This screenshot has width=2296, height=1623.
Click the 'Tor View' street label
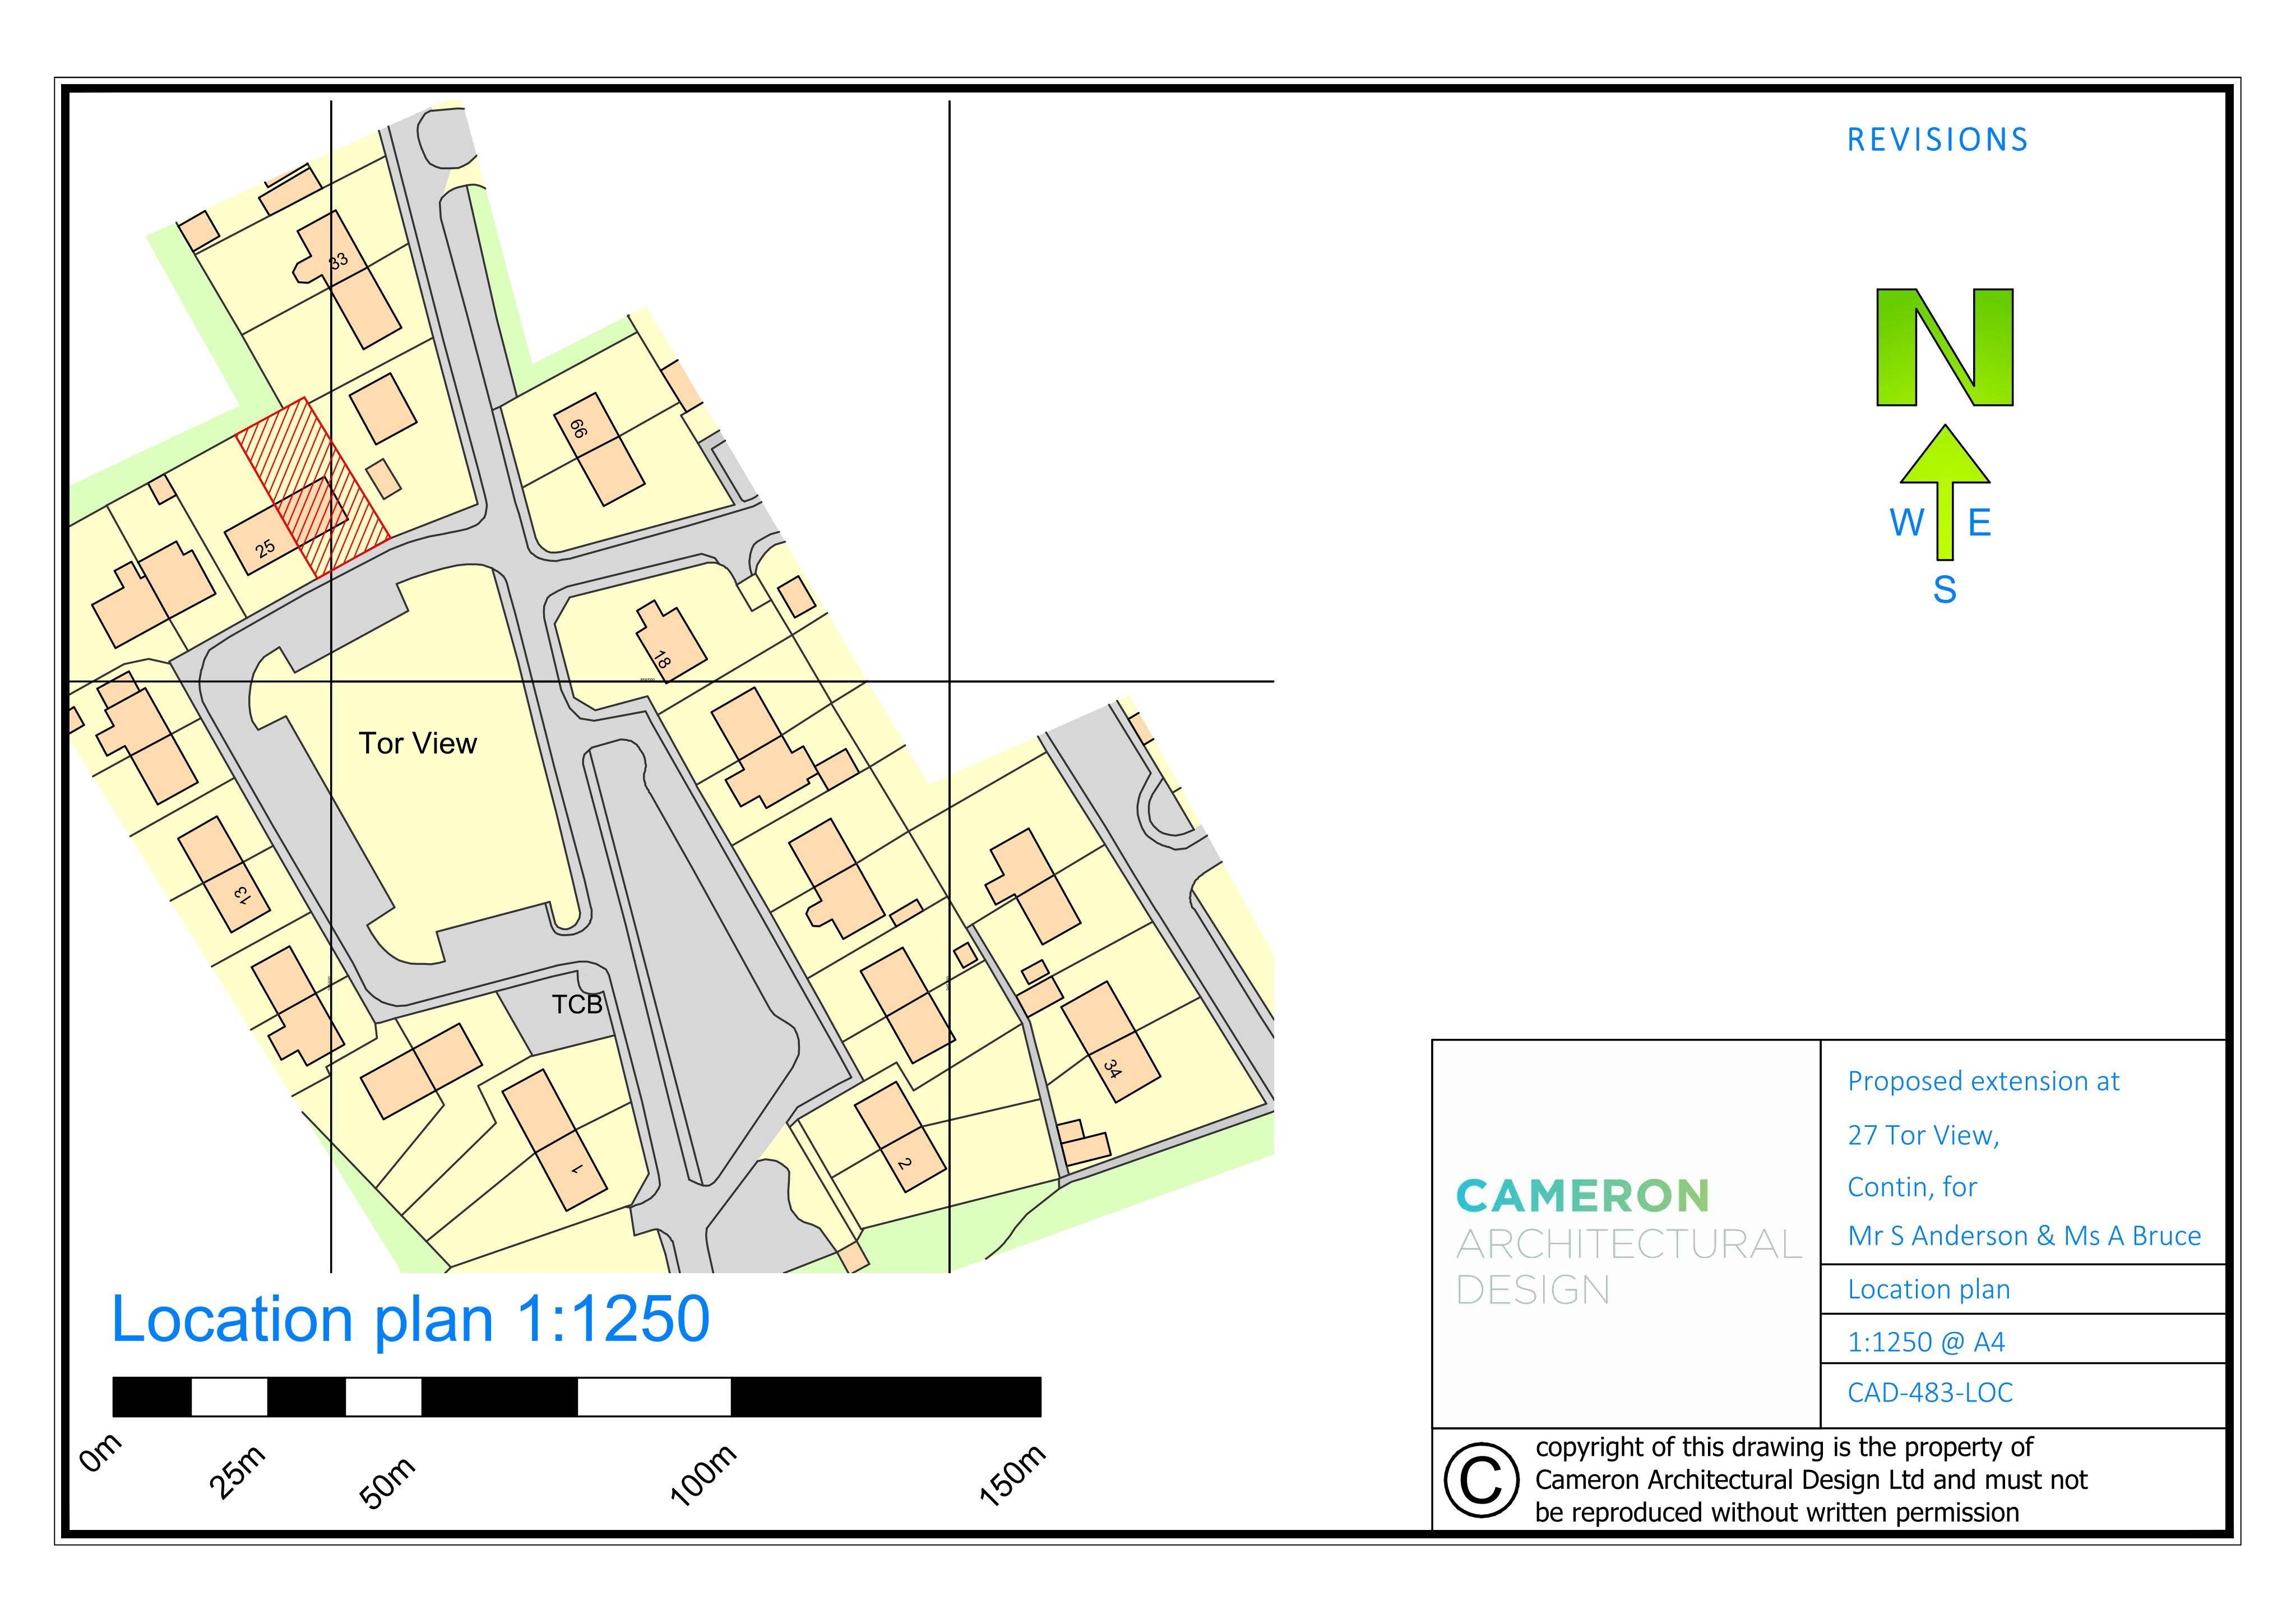pos(417,743)
